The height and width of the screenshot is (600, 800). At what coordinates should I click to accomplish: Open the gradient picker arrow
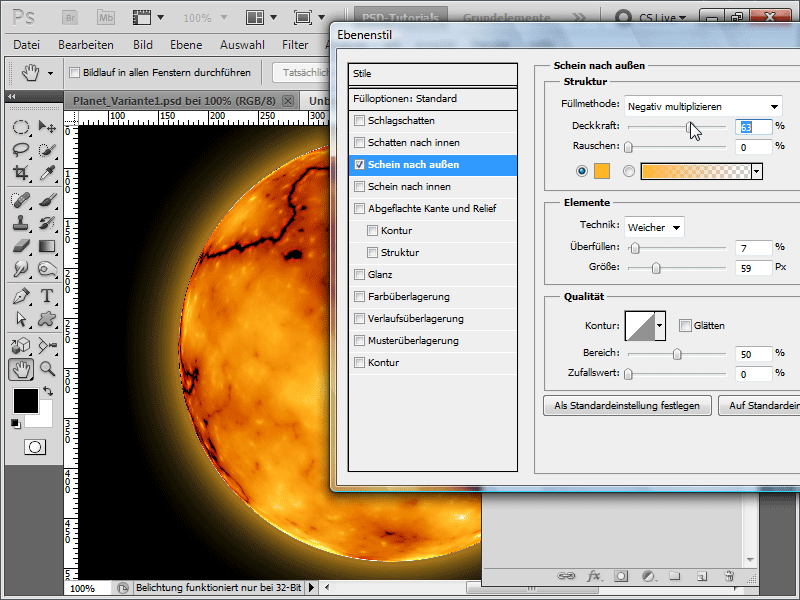pyautogui.click(x=757, y=172)
